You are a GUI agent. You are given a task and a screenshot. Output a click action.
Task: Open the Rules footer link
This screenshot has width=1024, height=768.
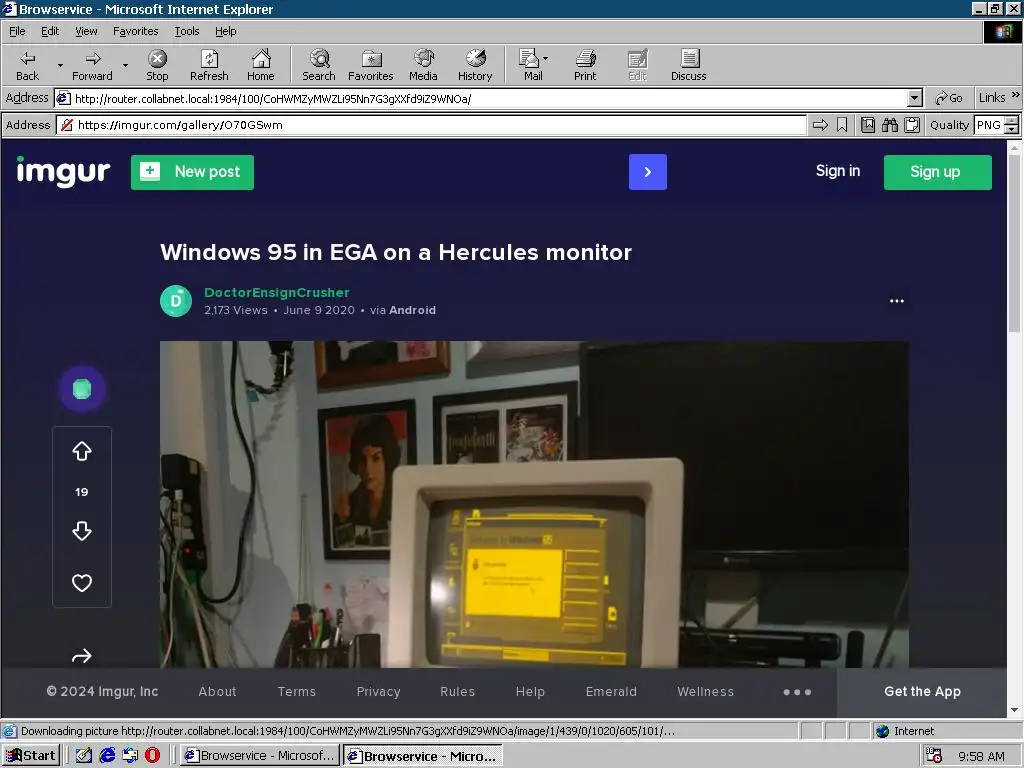(x=457, y=692)
